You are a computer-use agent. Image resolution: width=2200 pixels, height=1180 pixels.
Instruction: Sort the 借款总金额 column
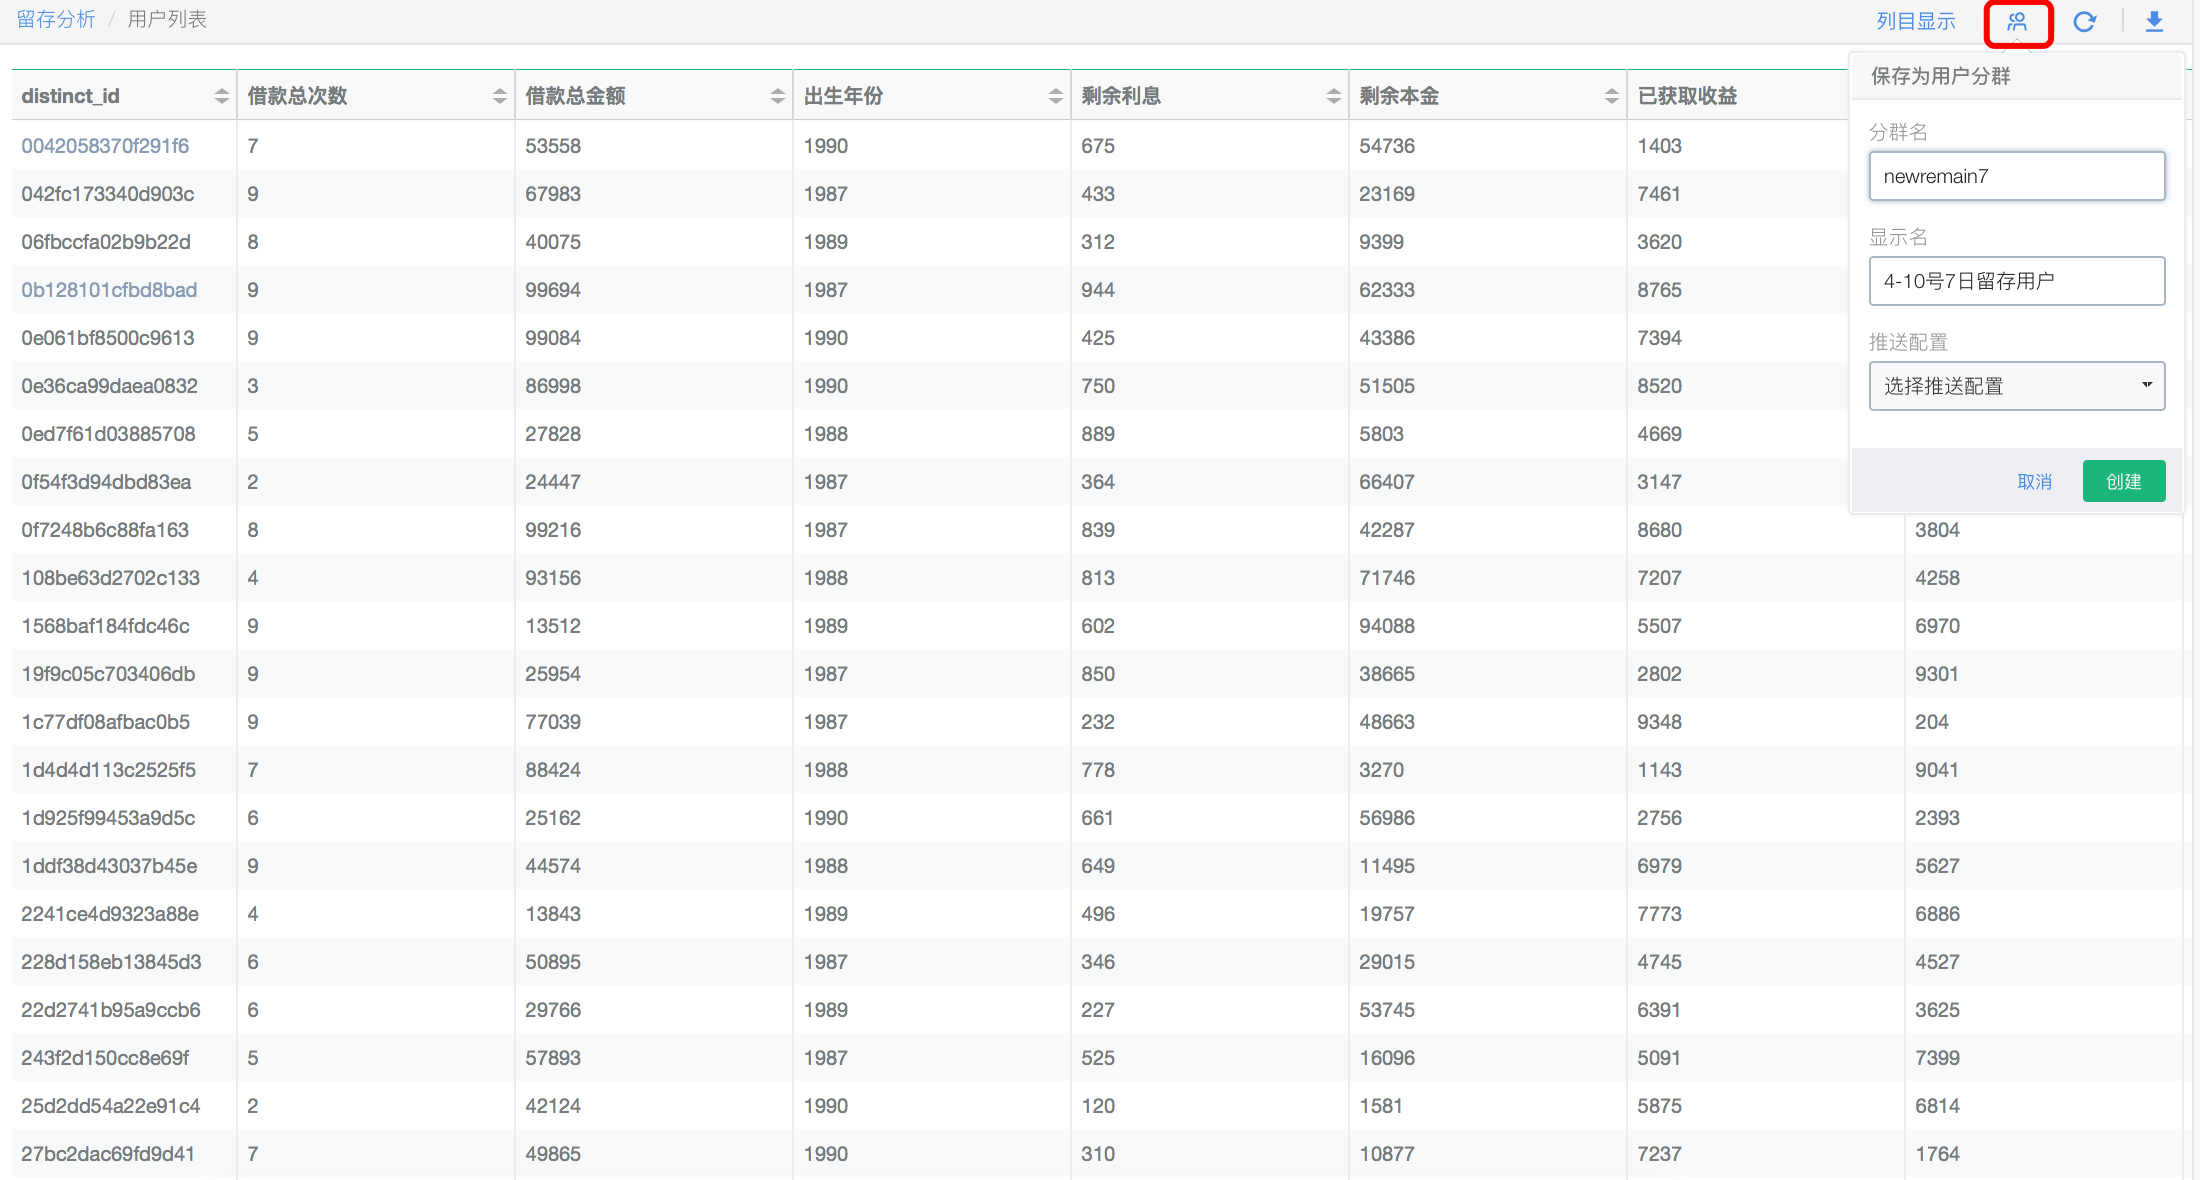pyautogui.click(x=777, y=96)
